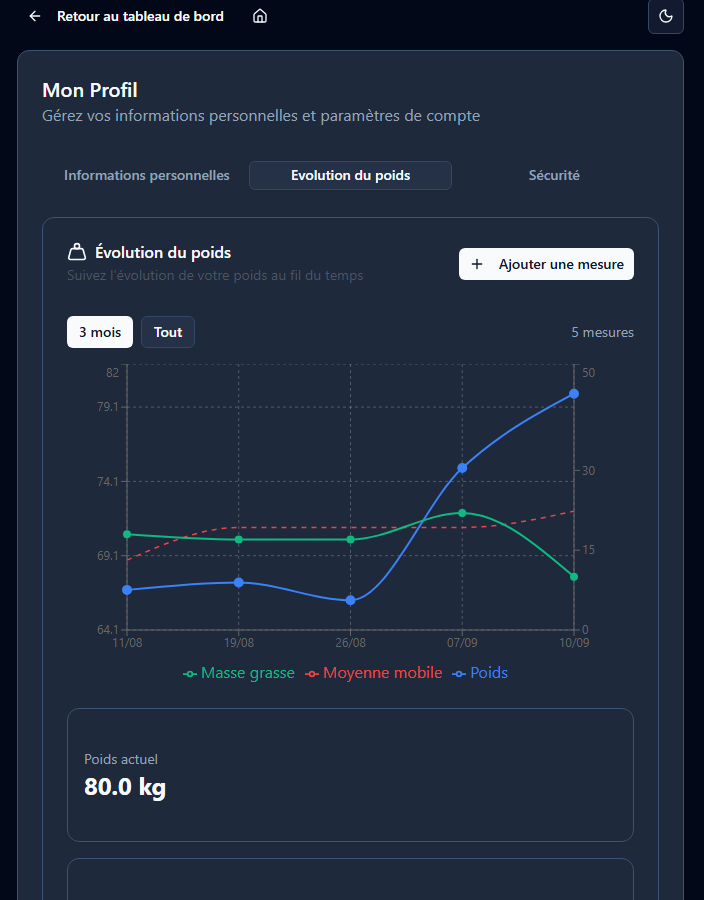Open the home icon
Screen dimensions: 704x900
click(260, 16)
